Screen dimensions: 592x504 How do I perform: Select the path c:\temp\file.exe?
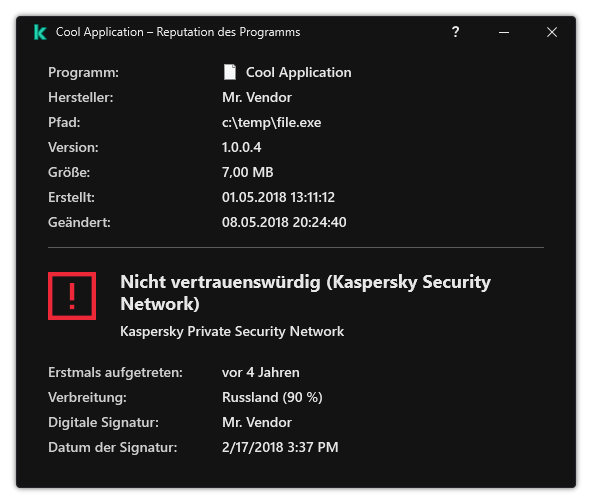271,122
